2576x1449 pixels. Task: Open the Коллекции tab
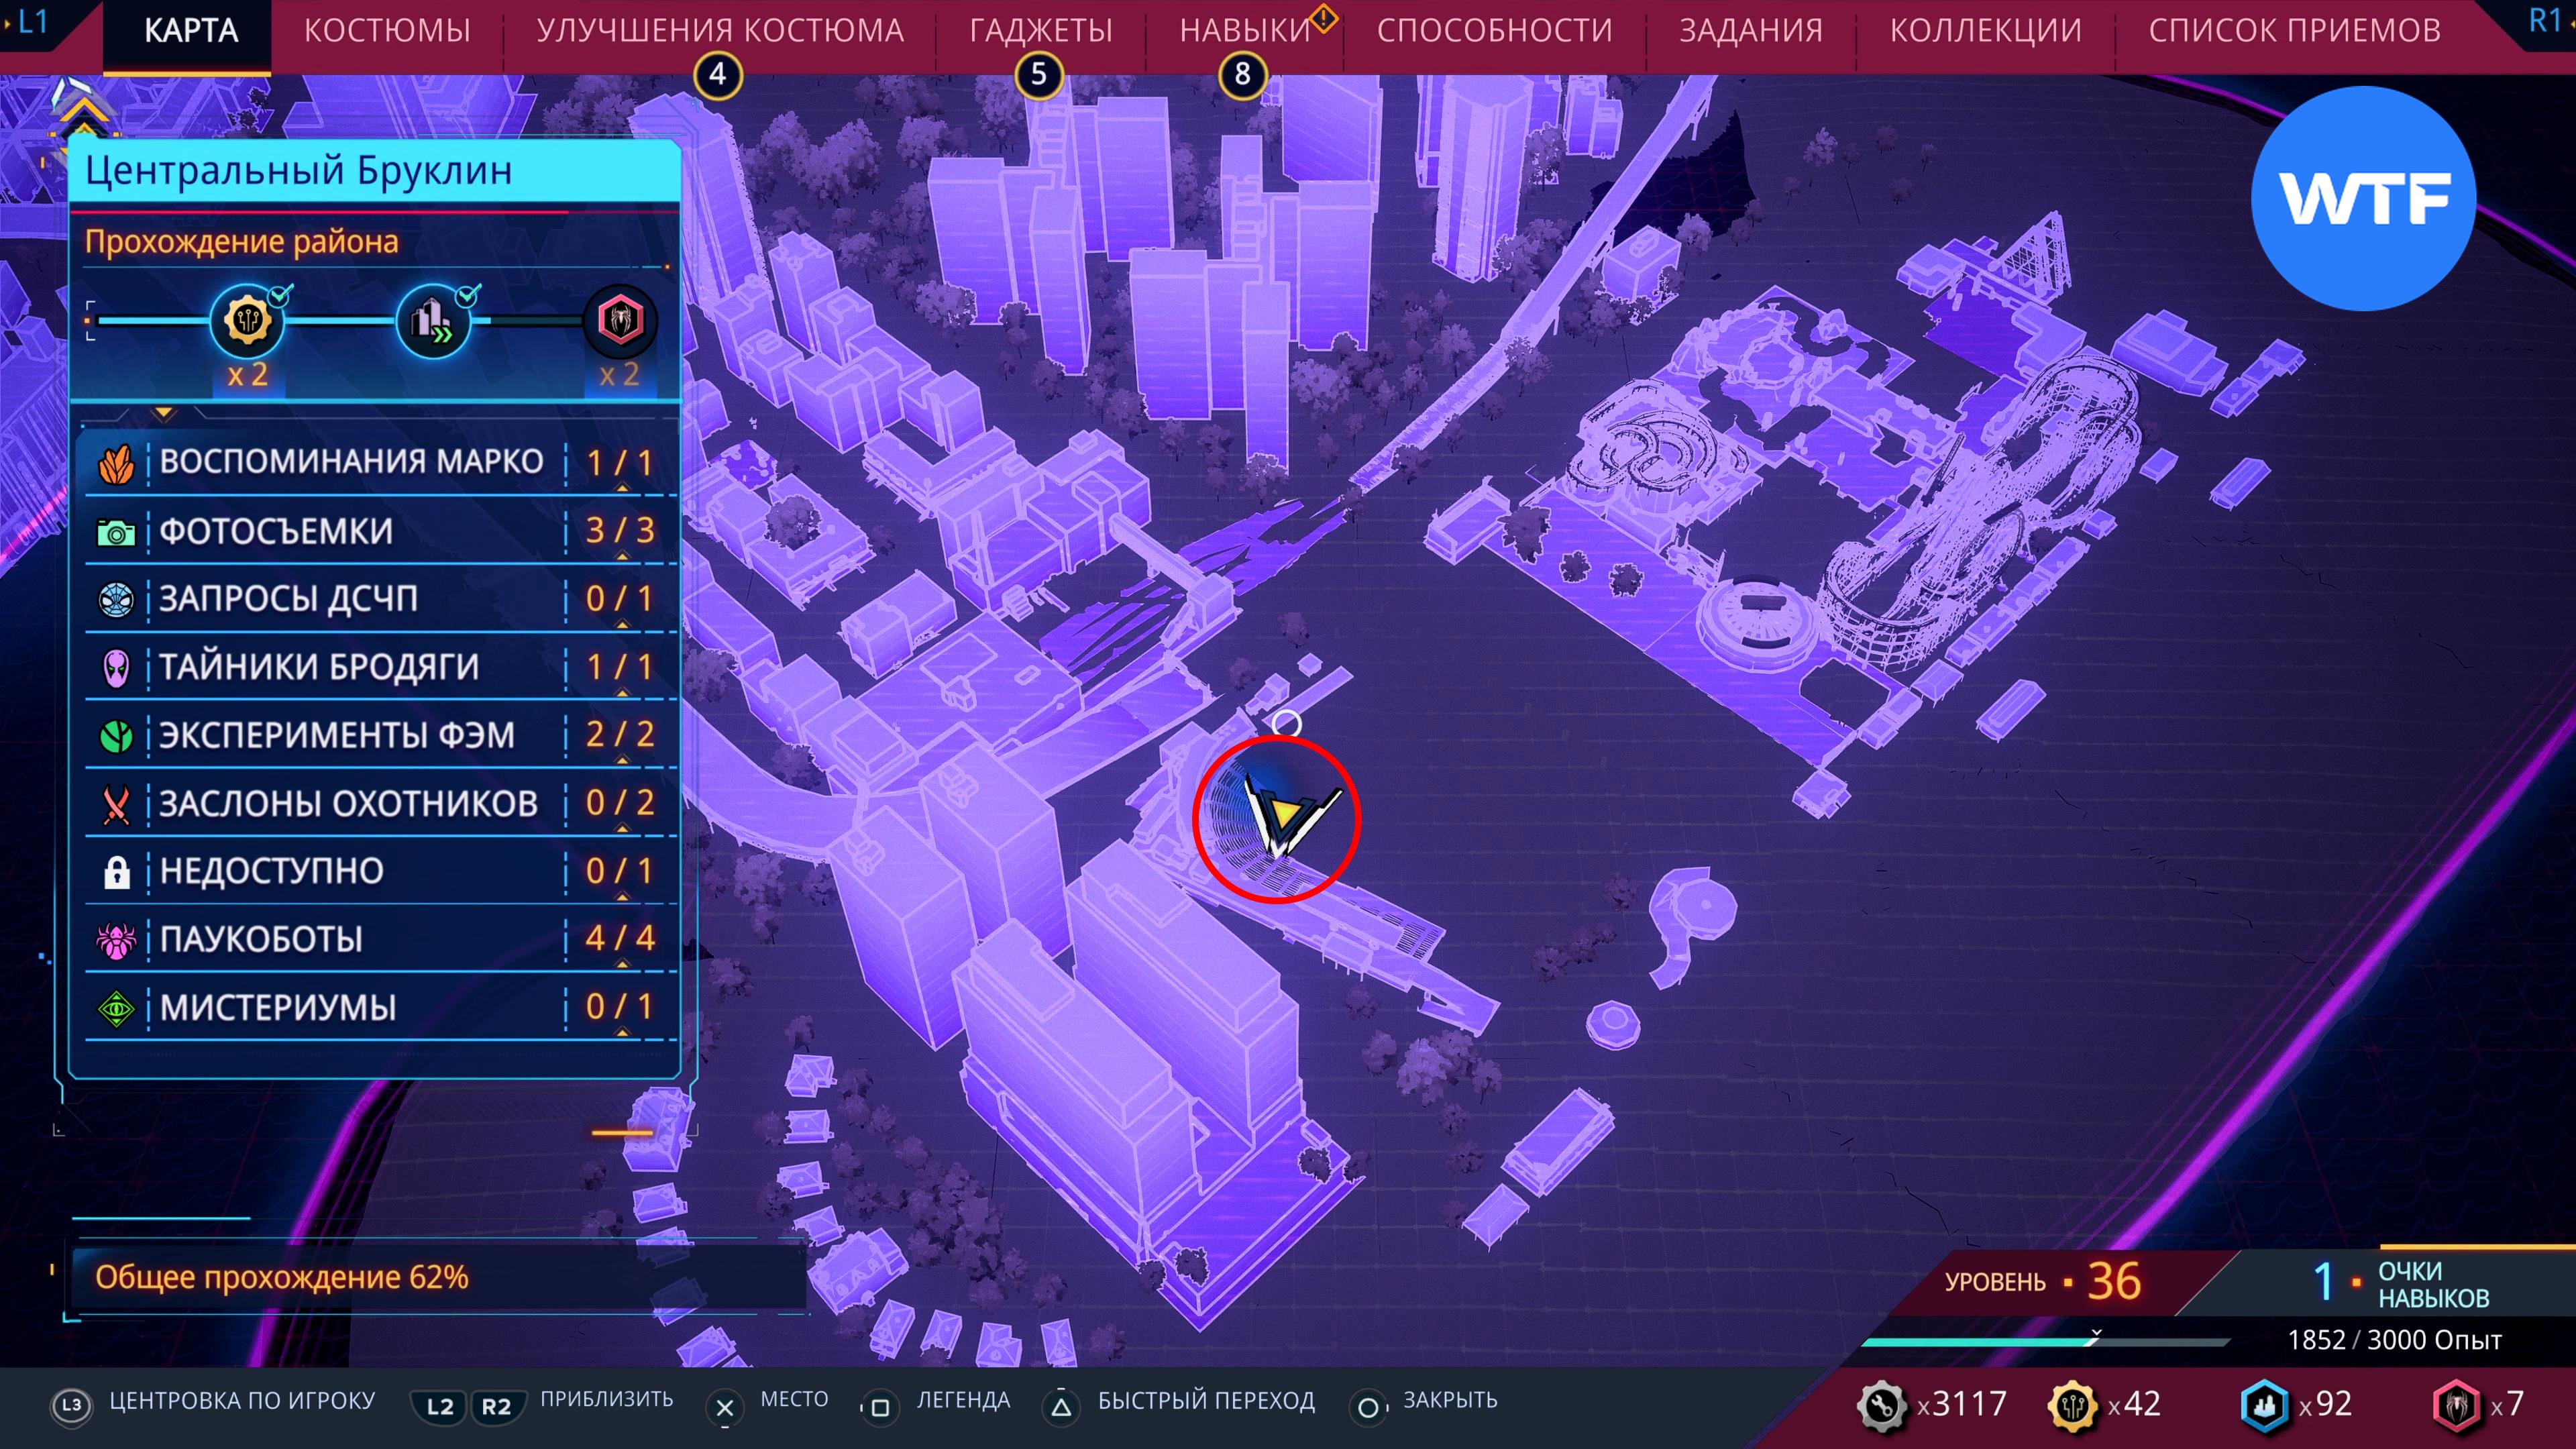pos(1985,31)
